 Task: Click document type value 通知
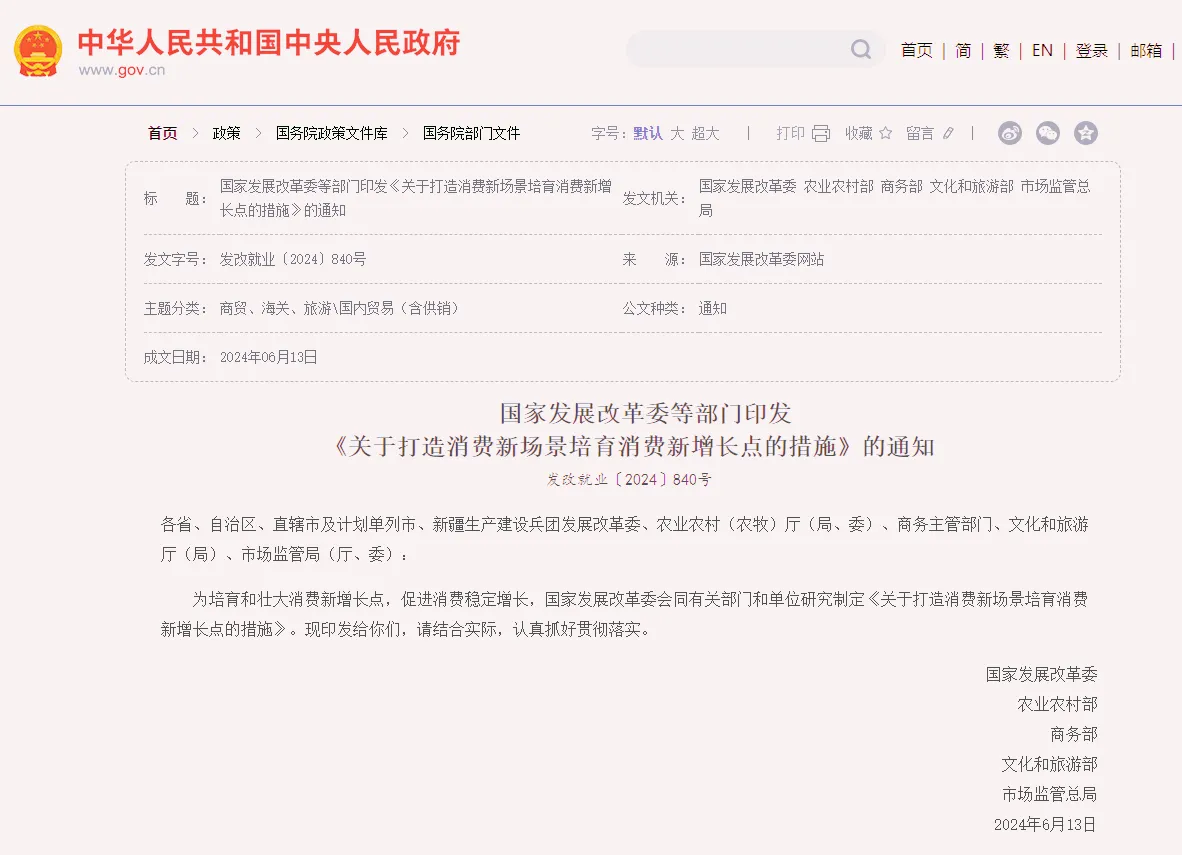coord(712,308)
